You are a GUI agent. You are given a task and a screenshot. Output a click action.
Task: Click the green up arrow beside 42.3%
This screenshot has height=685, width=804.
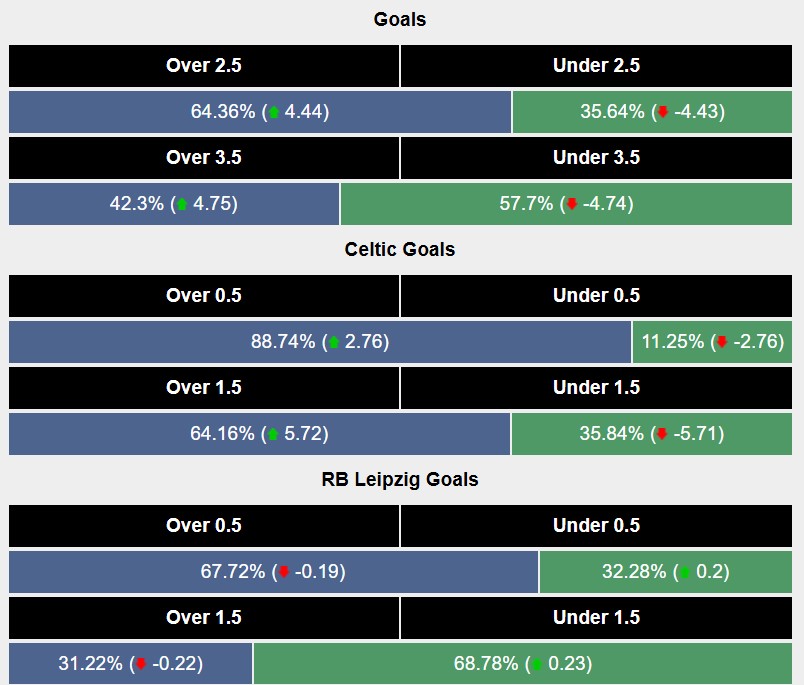coord(182,205)
